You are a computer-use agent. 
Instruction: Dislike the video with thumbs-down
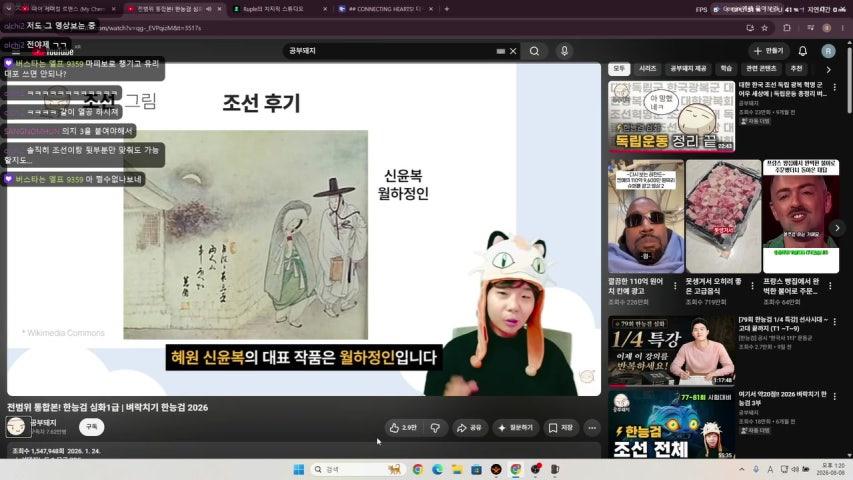(436, 428)
